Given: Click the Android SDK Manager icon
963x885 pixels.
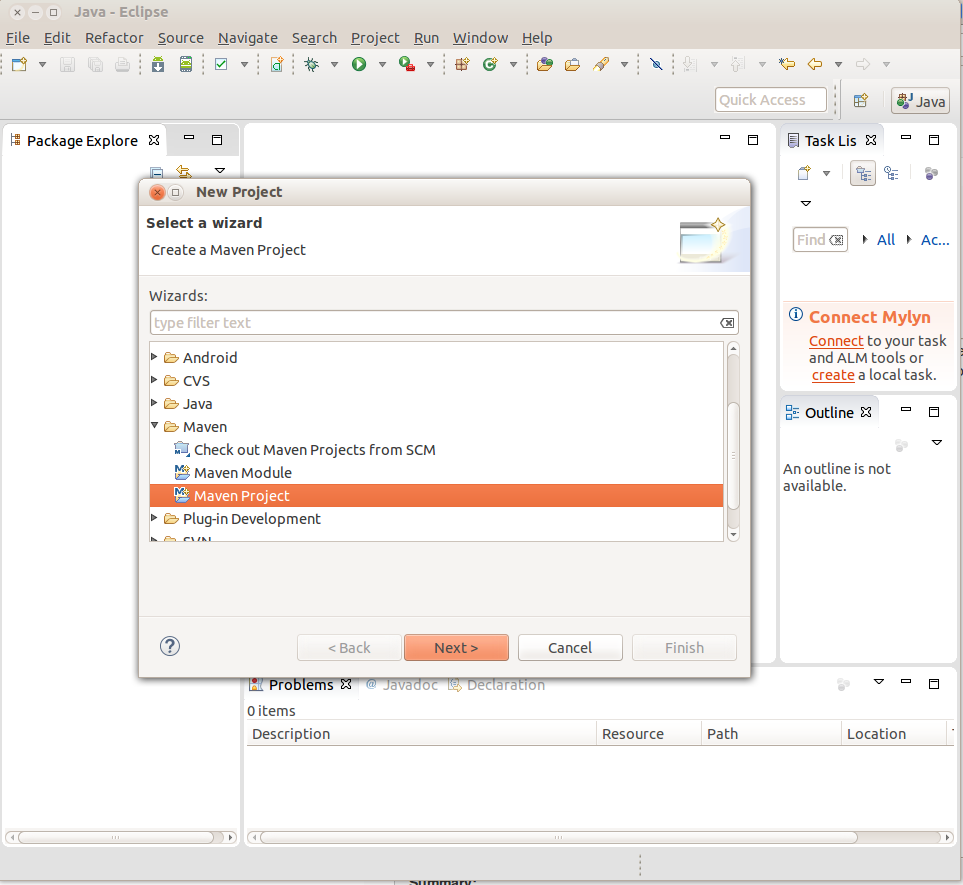Looking at the screenshot, I should click(x=158, y=64).
